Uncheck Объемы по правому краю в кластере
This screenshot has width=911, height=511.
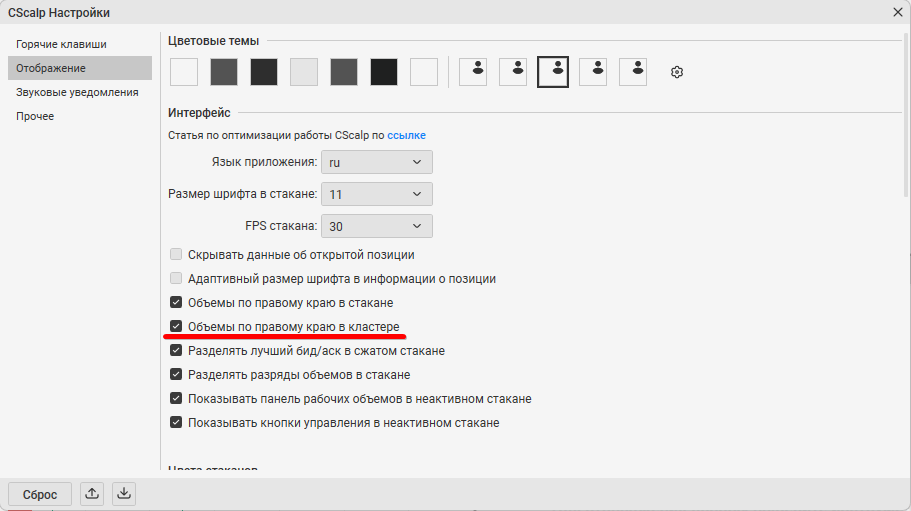click(176, 326)
